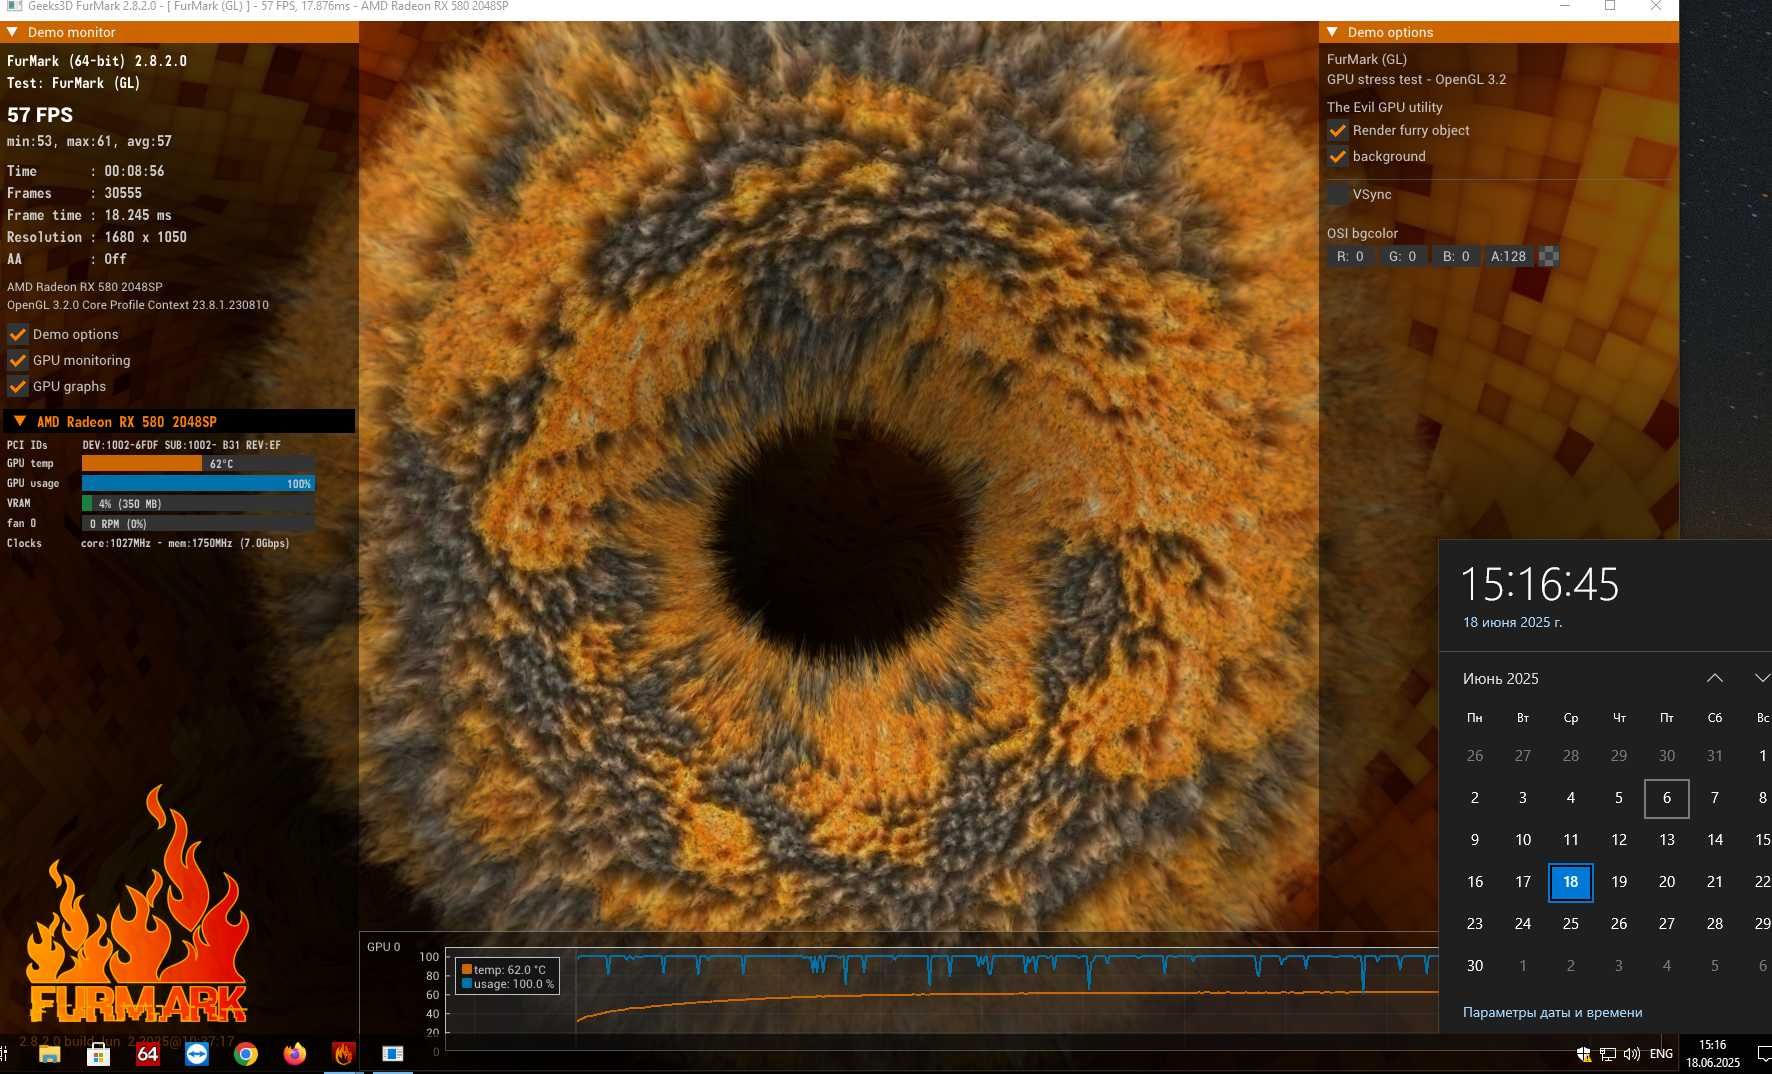Click the VRAM 4% (350 MB) bar
The height and width of the screenshot is (1074, 1772).
point(198,504)
